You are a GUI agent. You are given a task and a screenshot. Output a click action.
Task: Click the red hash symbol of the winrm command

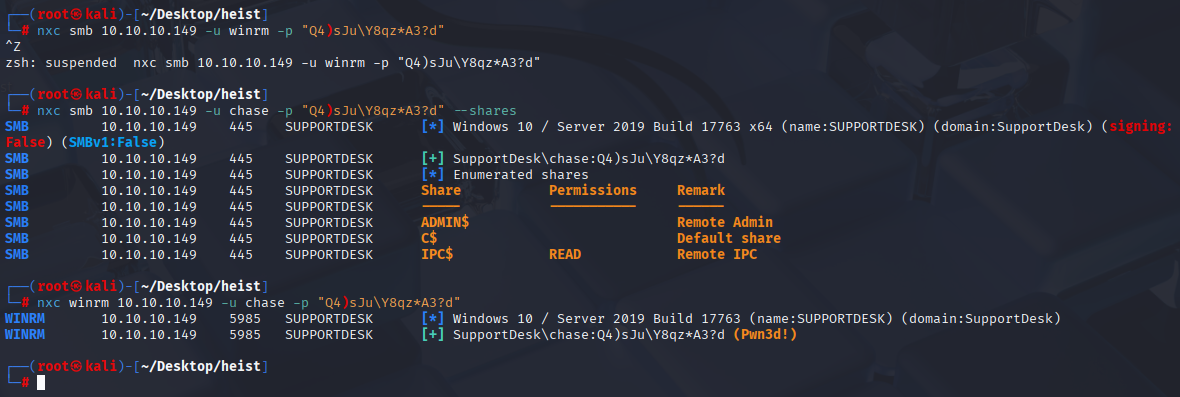coord(26,302)
